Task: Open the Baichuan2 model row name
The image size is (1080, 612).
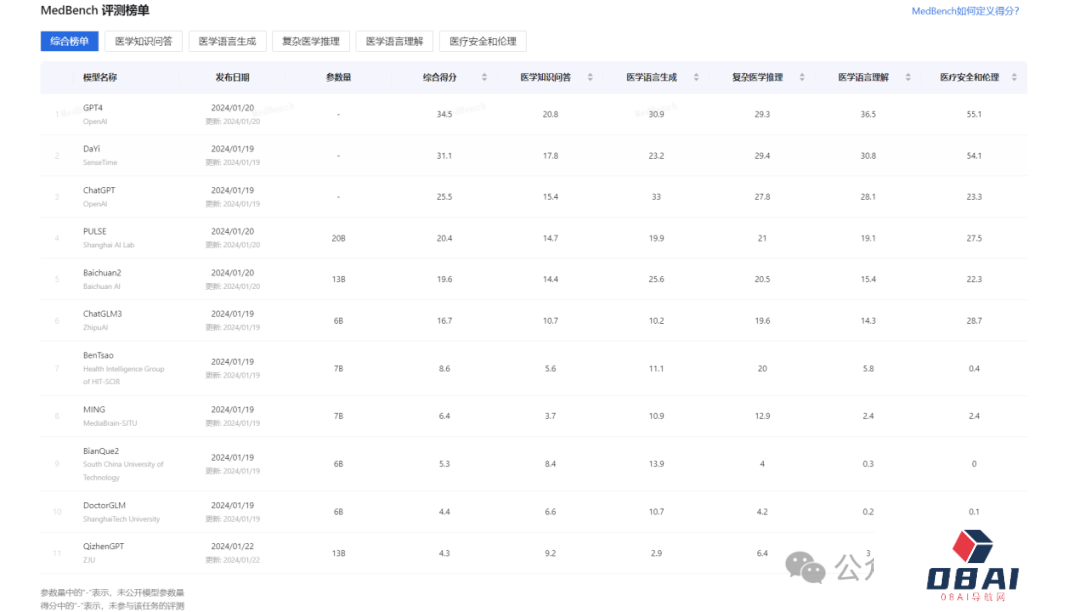Action: [x=102, y=273]
